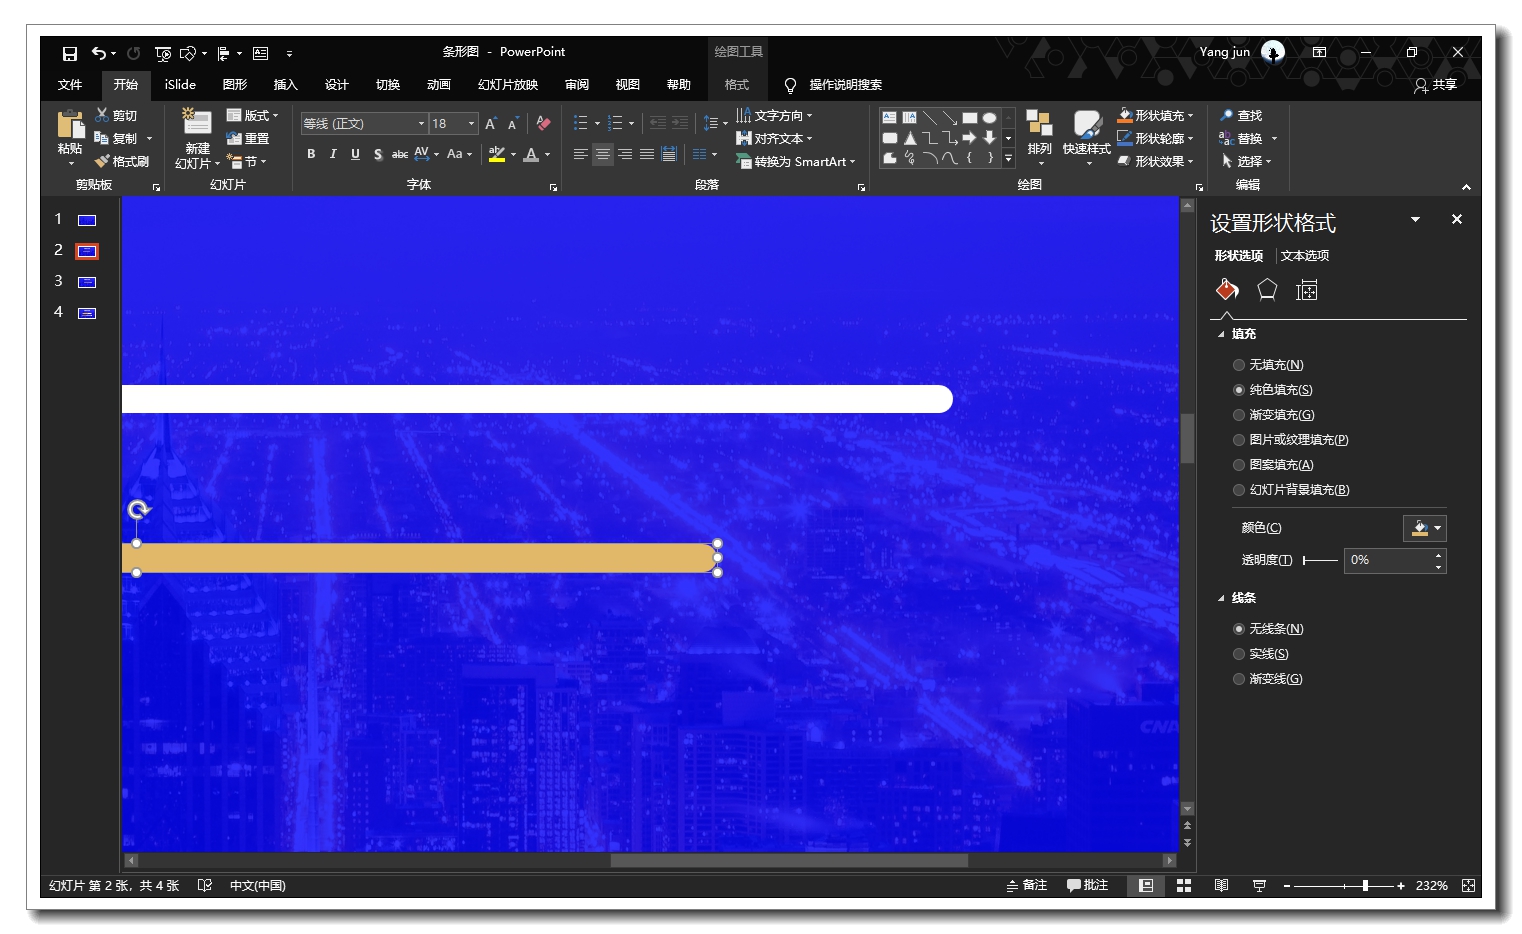Click Convert to SmartArt
The height and width of the screenshot is (934, 1522).
(796, 161)
